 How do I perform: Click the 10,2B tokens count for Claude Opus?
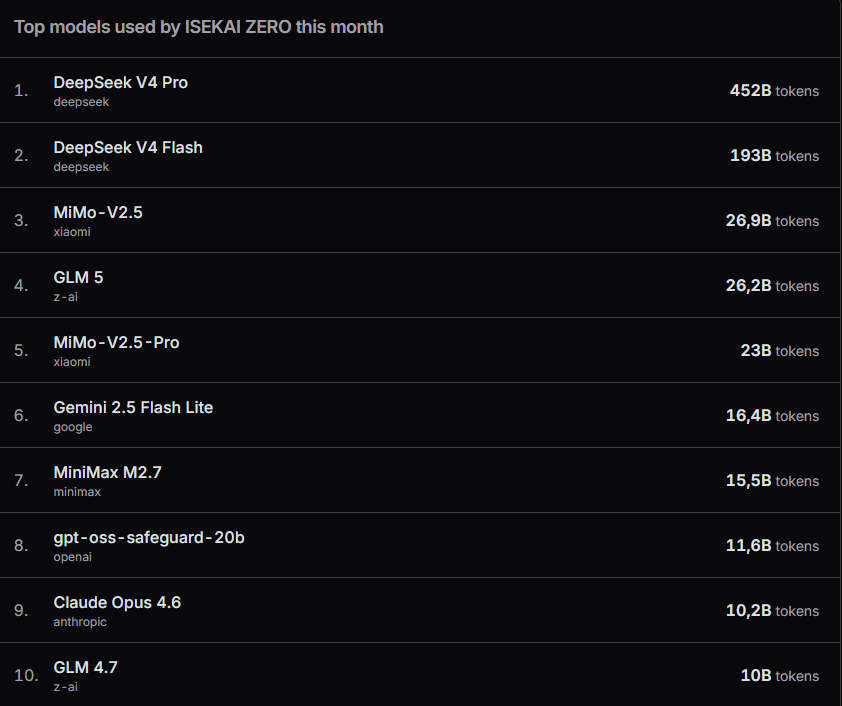[772, 610]
